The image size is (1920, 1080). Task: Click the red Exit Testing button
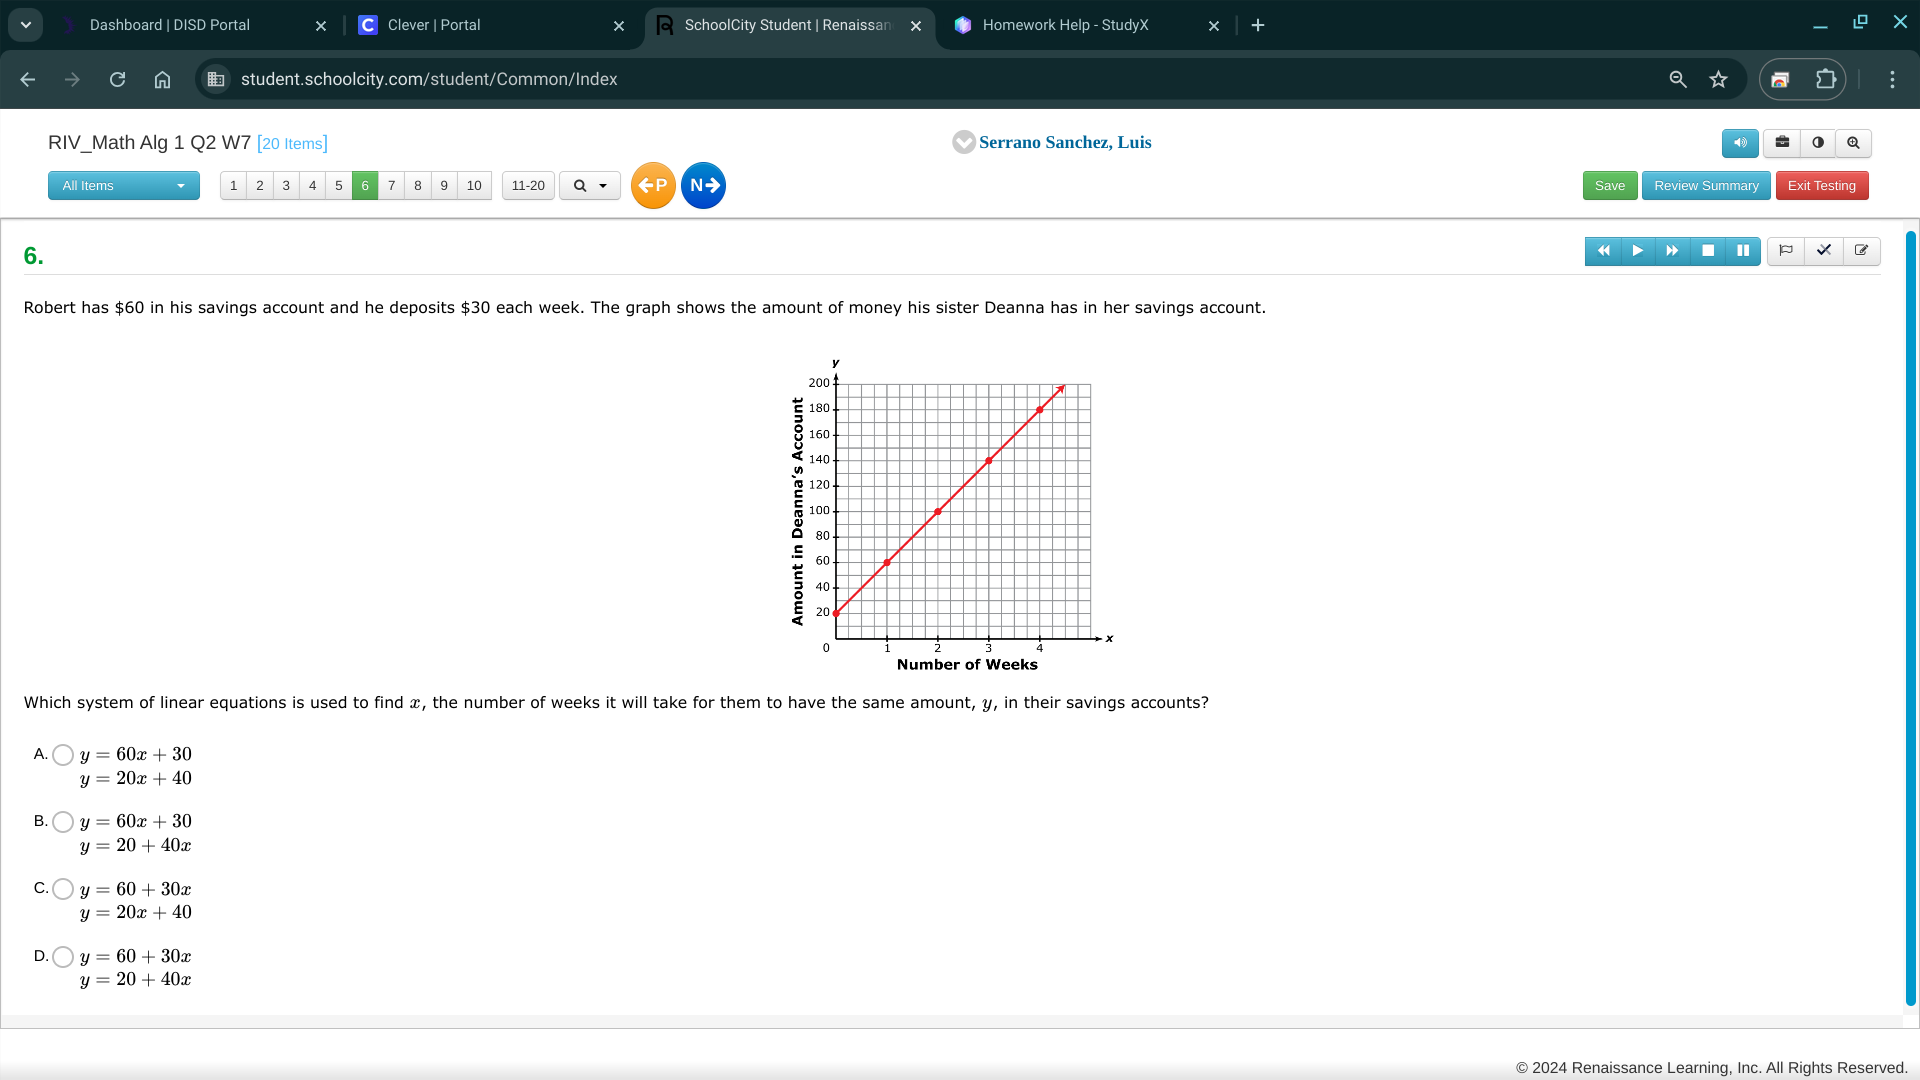1822,186
